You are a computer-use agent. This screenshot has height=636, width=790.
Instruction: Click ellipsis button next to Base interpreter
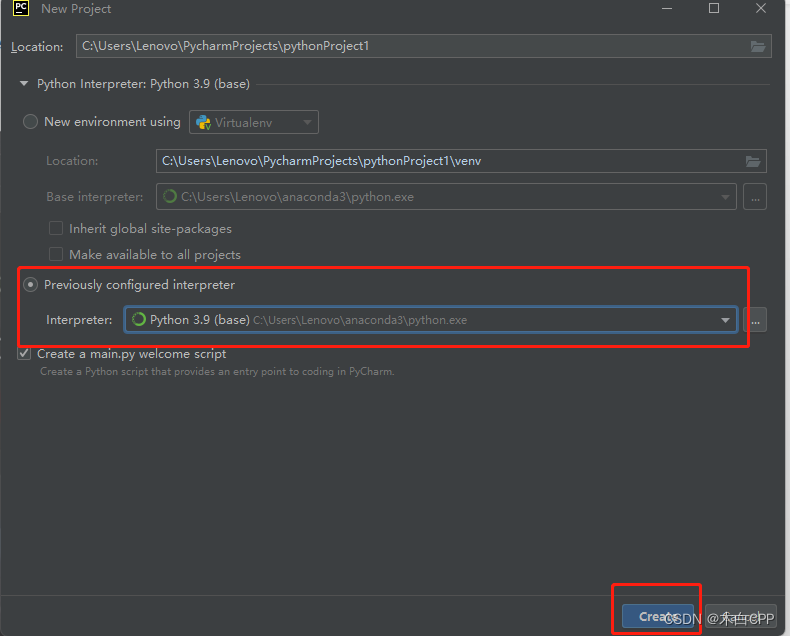pos(755,197)
